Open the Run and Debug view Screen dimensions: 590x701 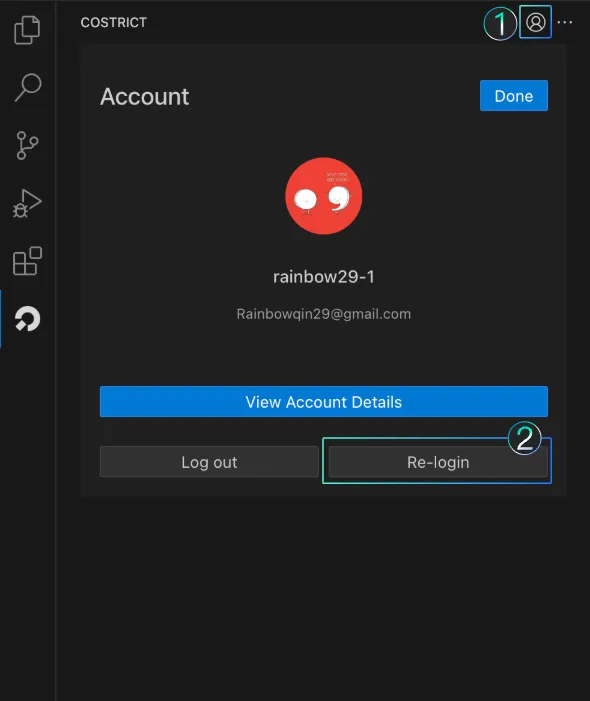tap(27, 203)
